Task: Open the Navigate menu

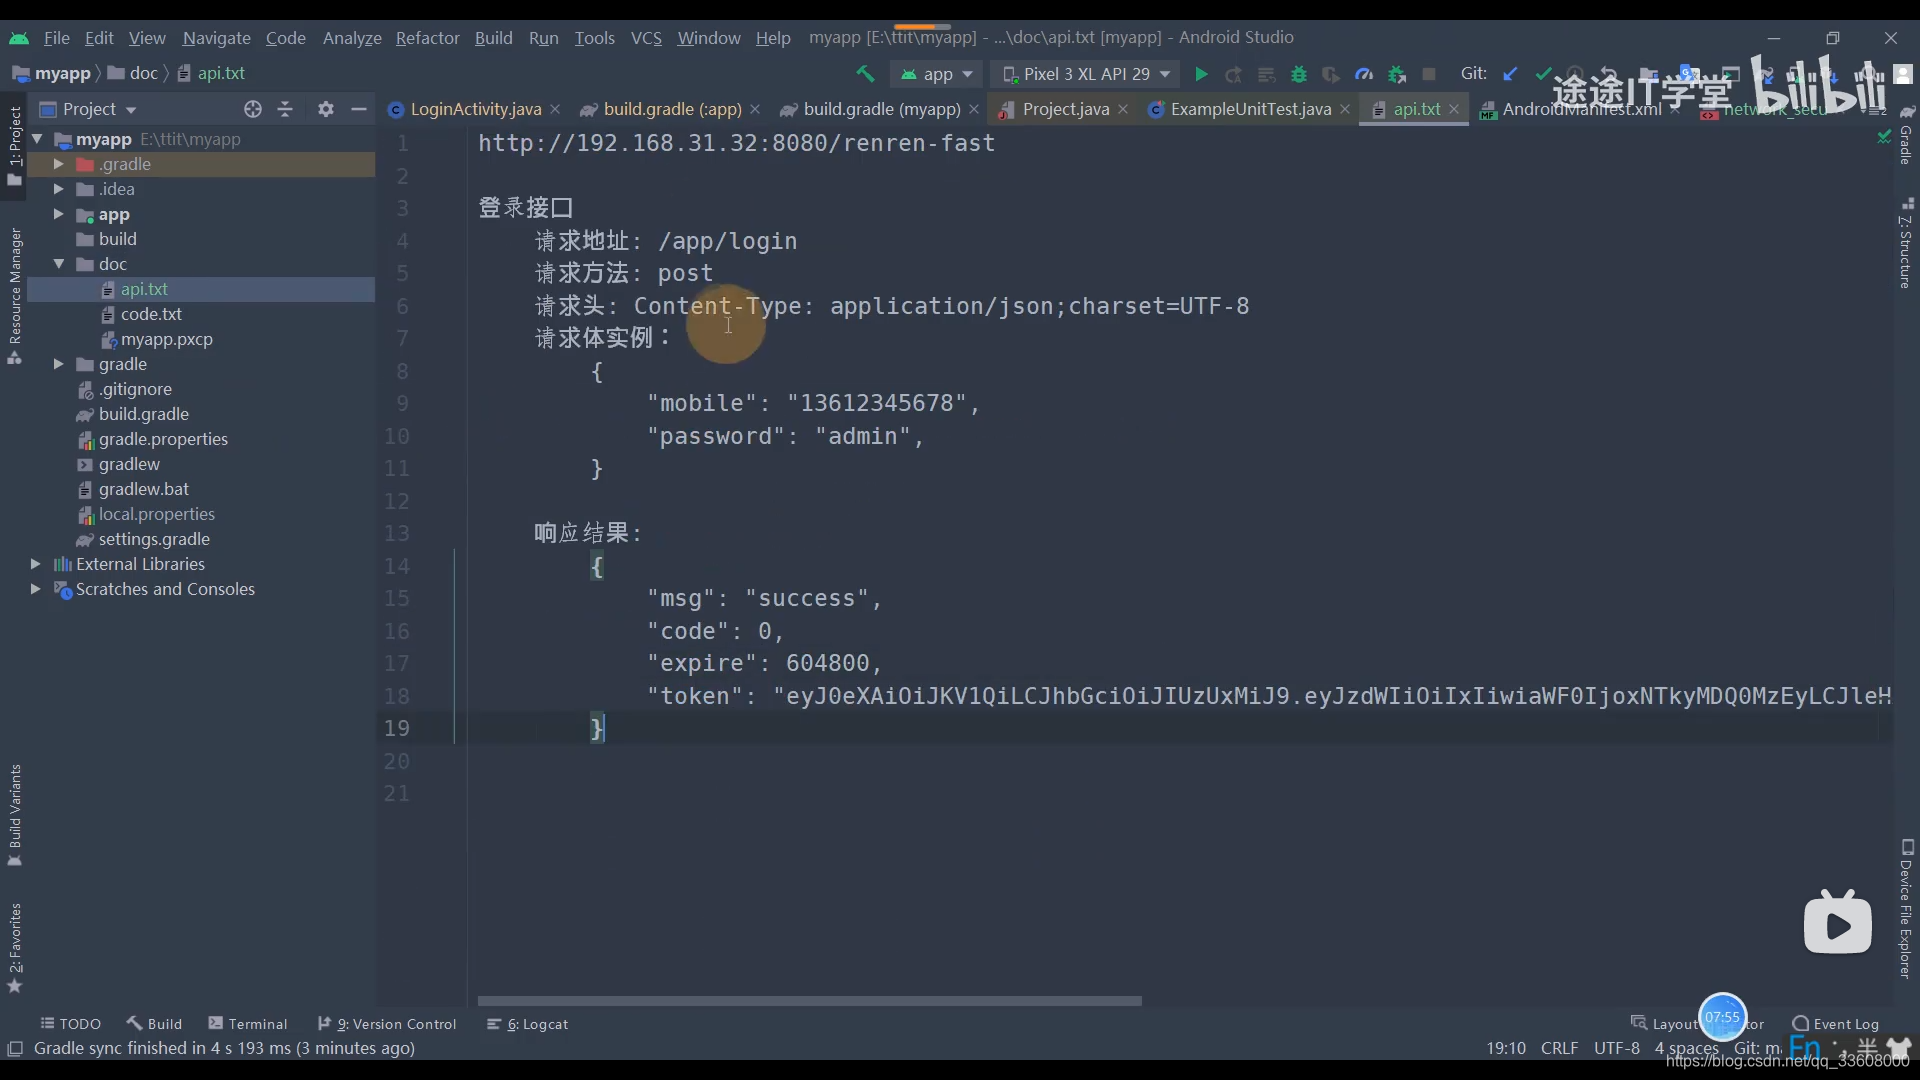Action: tap(216, 38)
